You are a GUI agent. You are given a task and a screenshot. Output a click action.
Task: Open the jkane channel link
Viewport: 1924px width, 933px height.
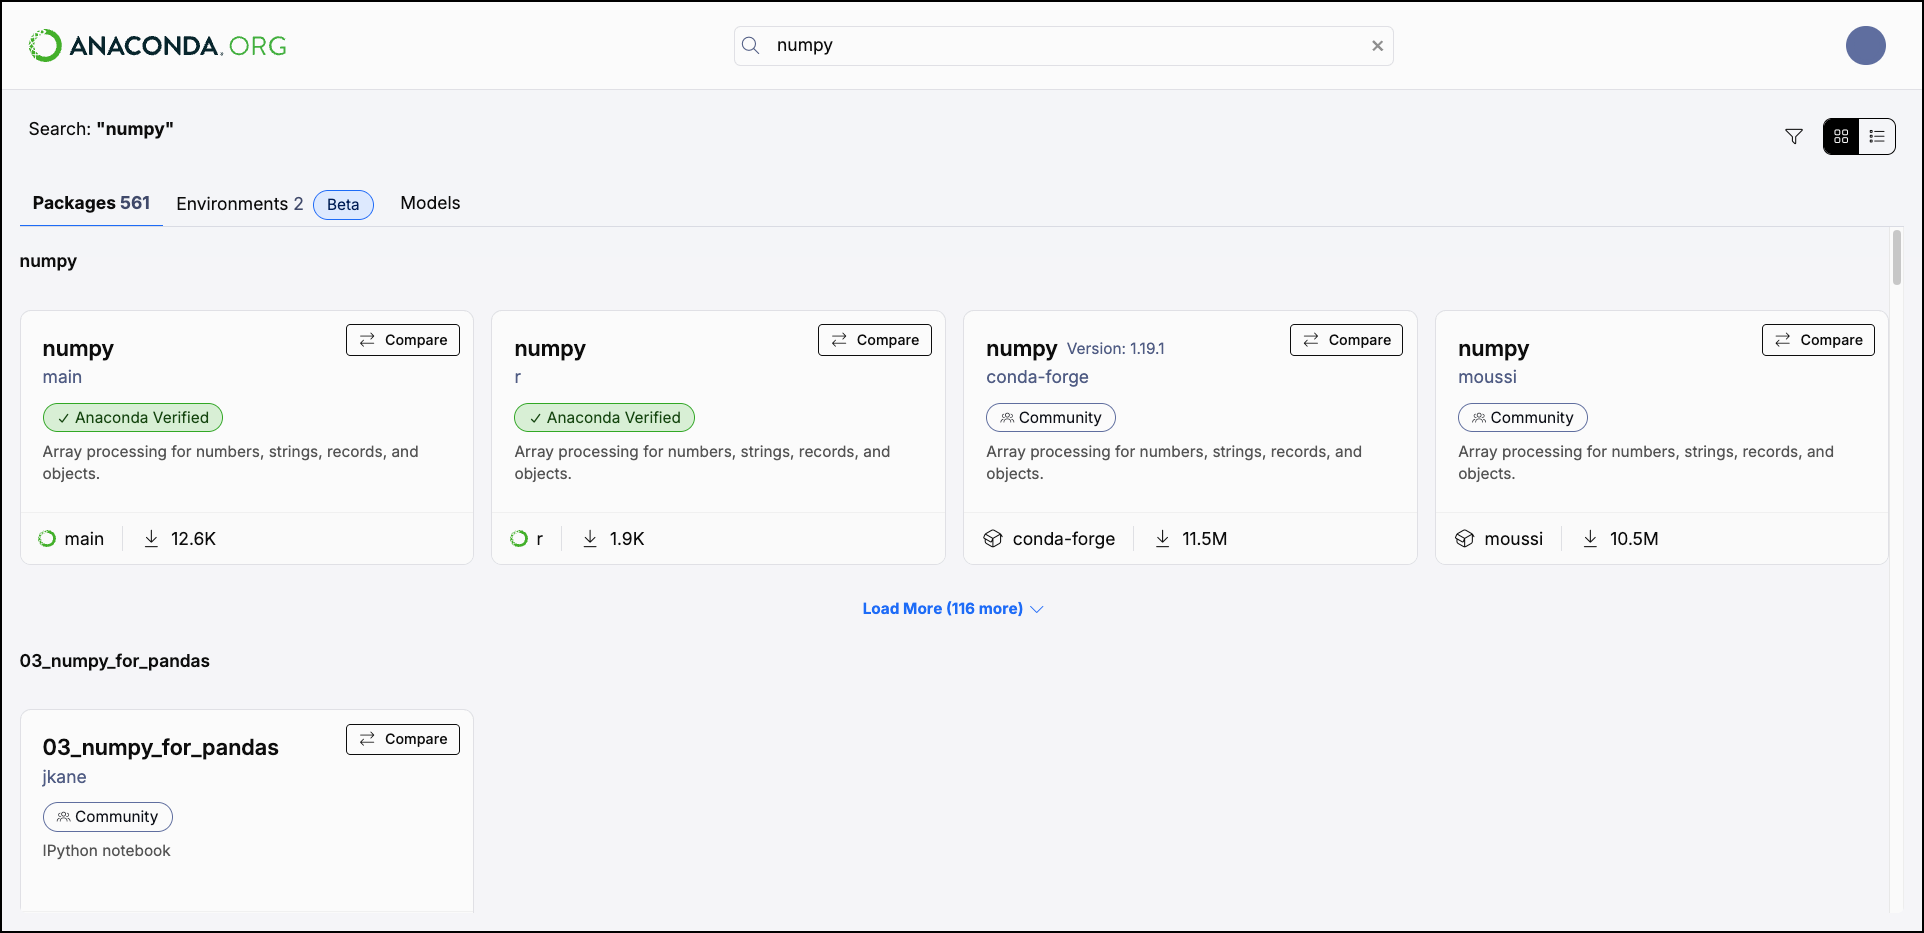[64, 777]
